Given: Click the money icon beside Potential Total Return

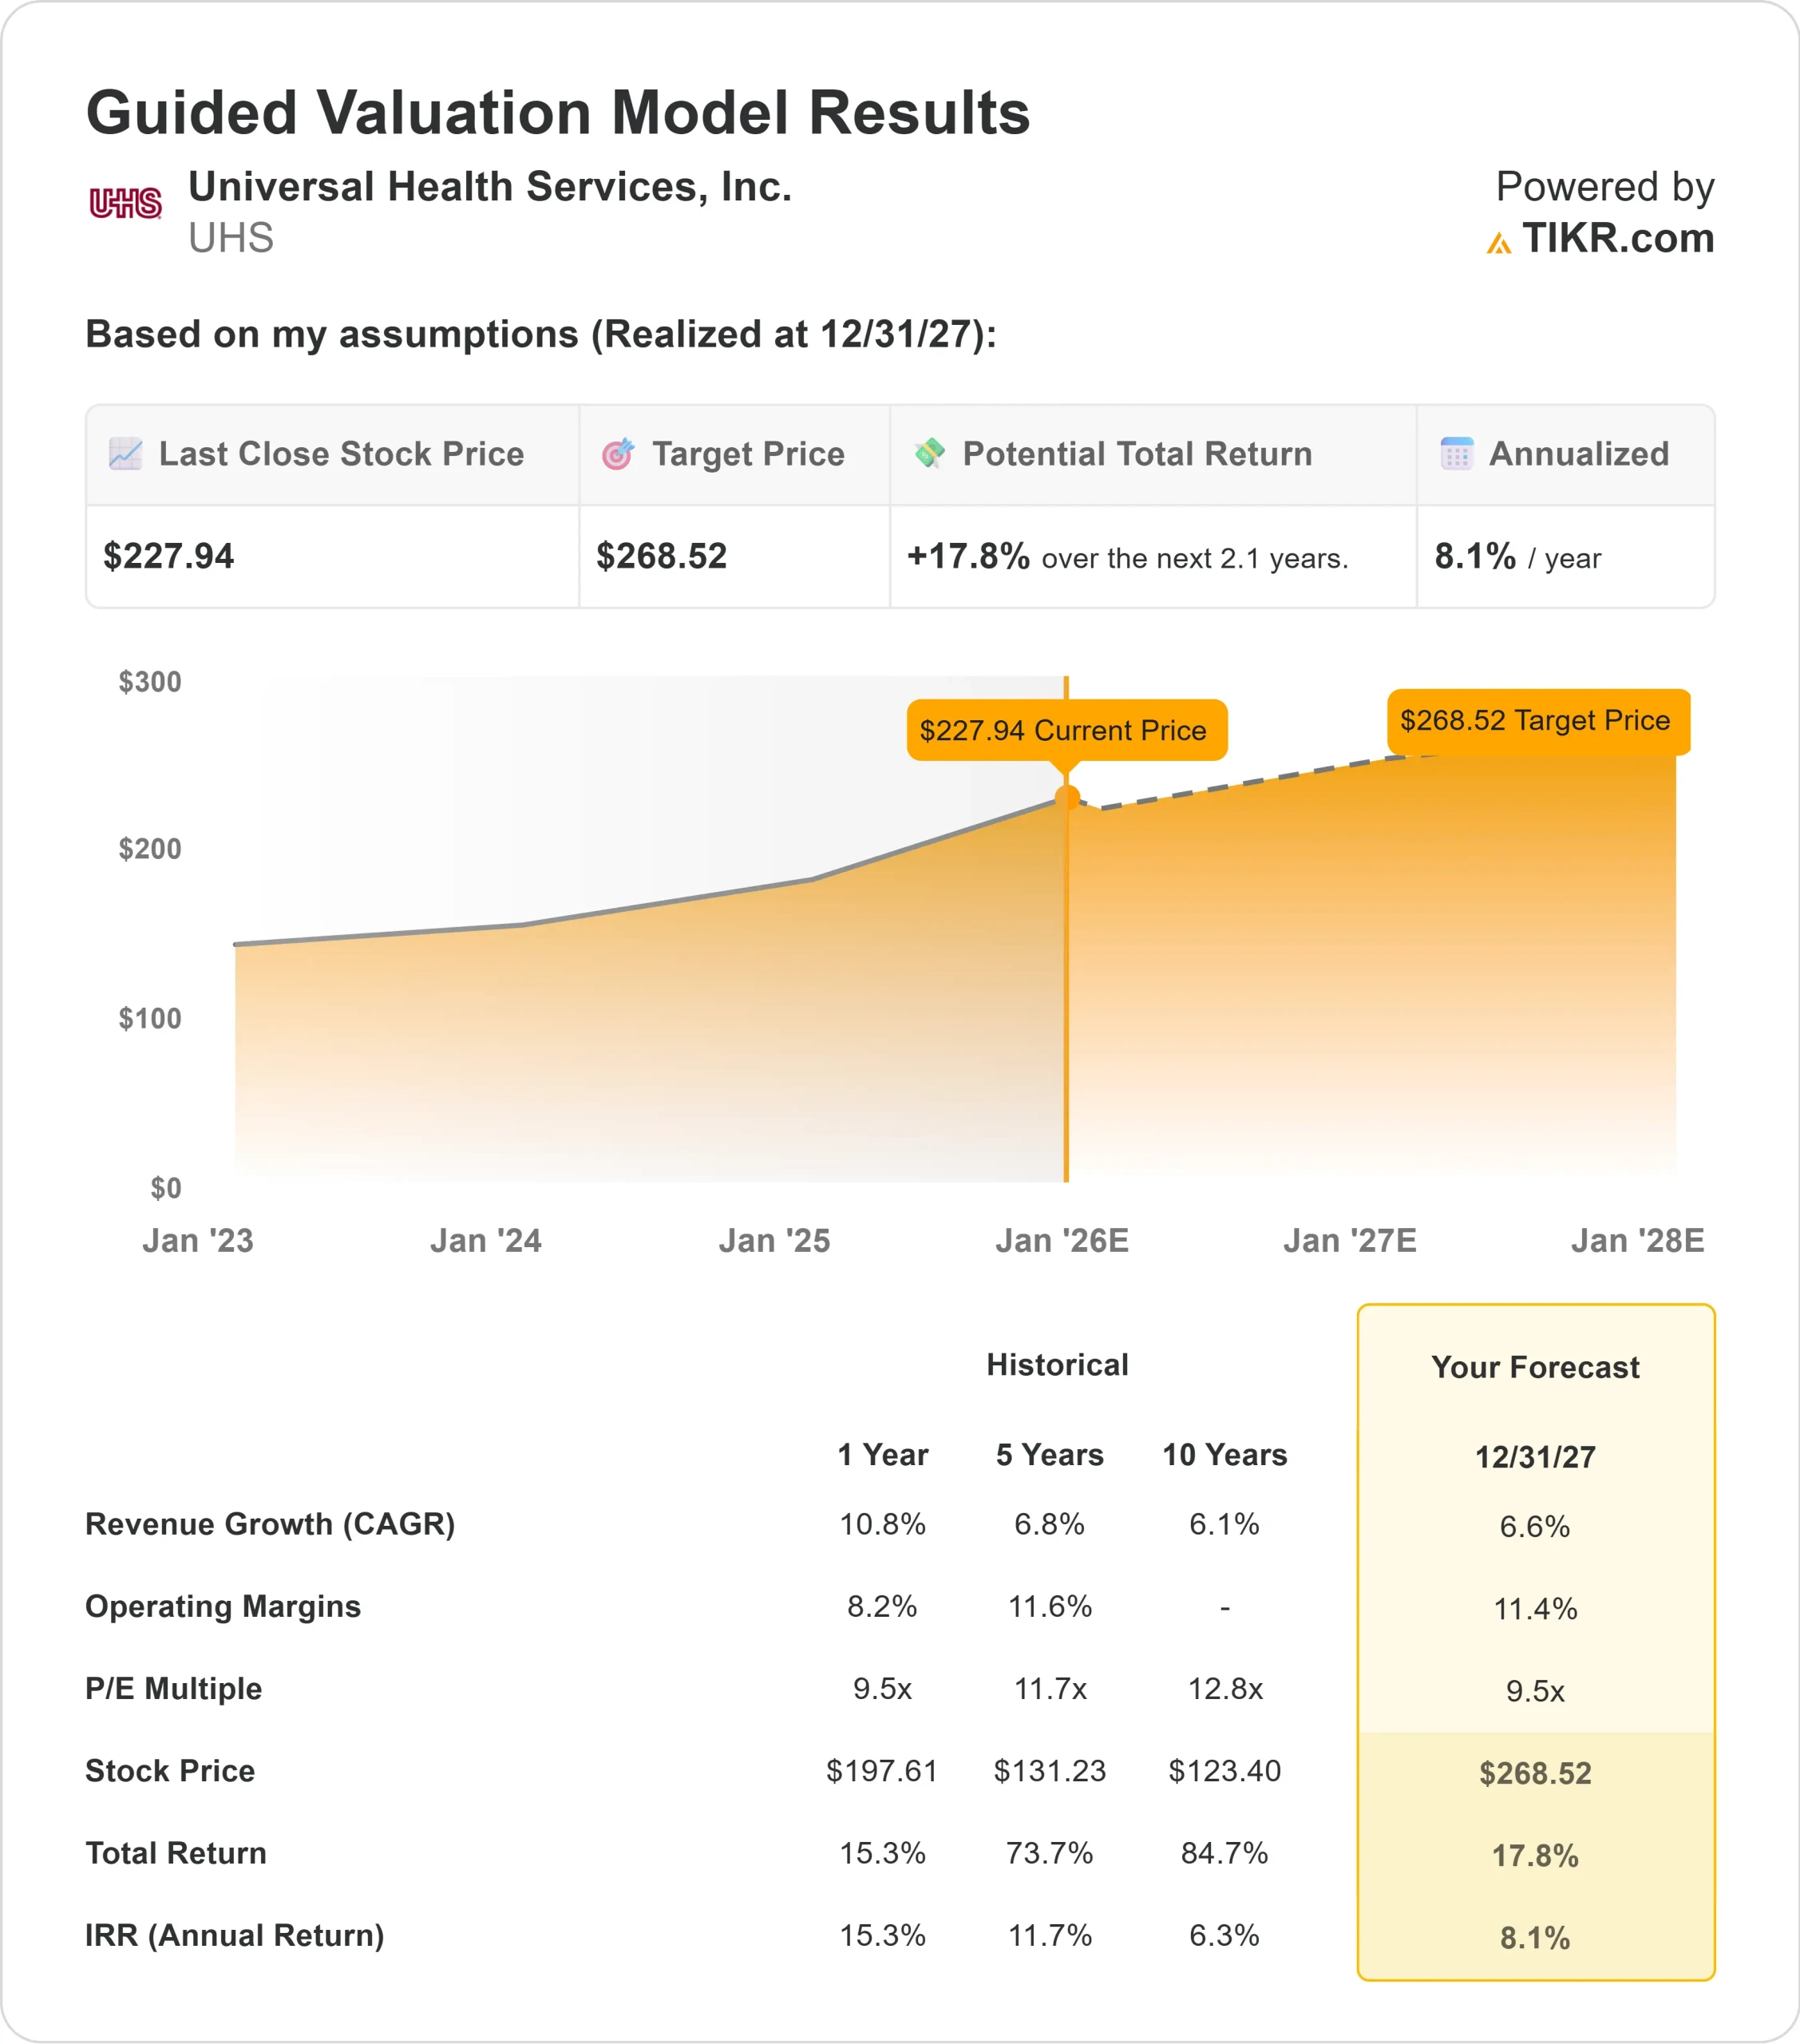Looking at the screenshot, I should [x=929, y=453].
